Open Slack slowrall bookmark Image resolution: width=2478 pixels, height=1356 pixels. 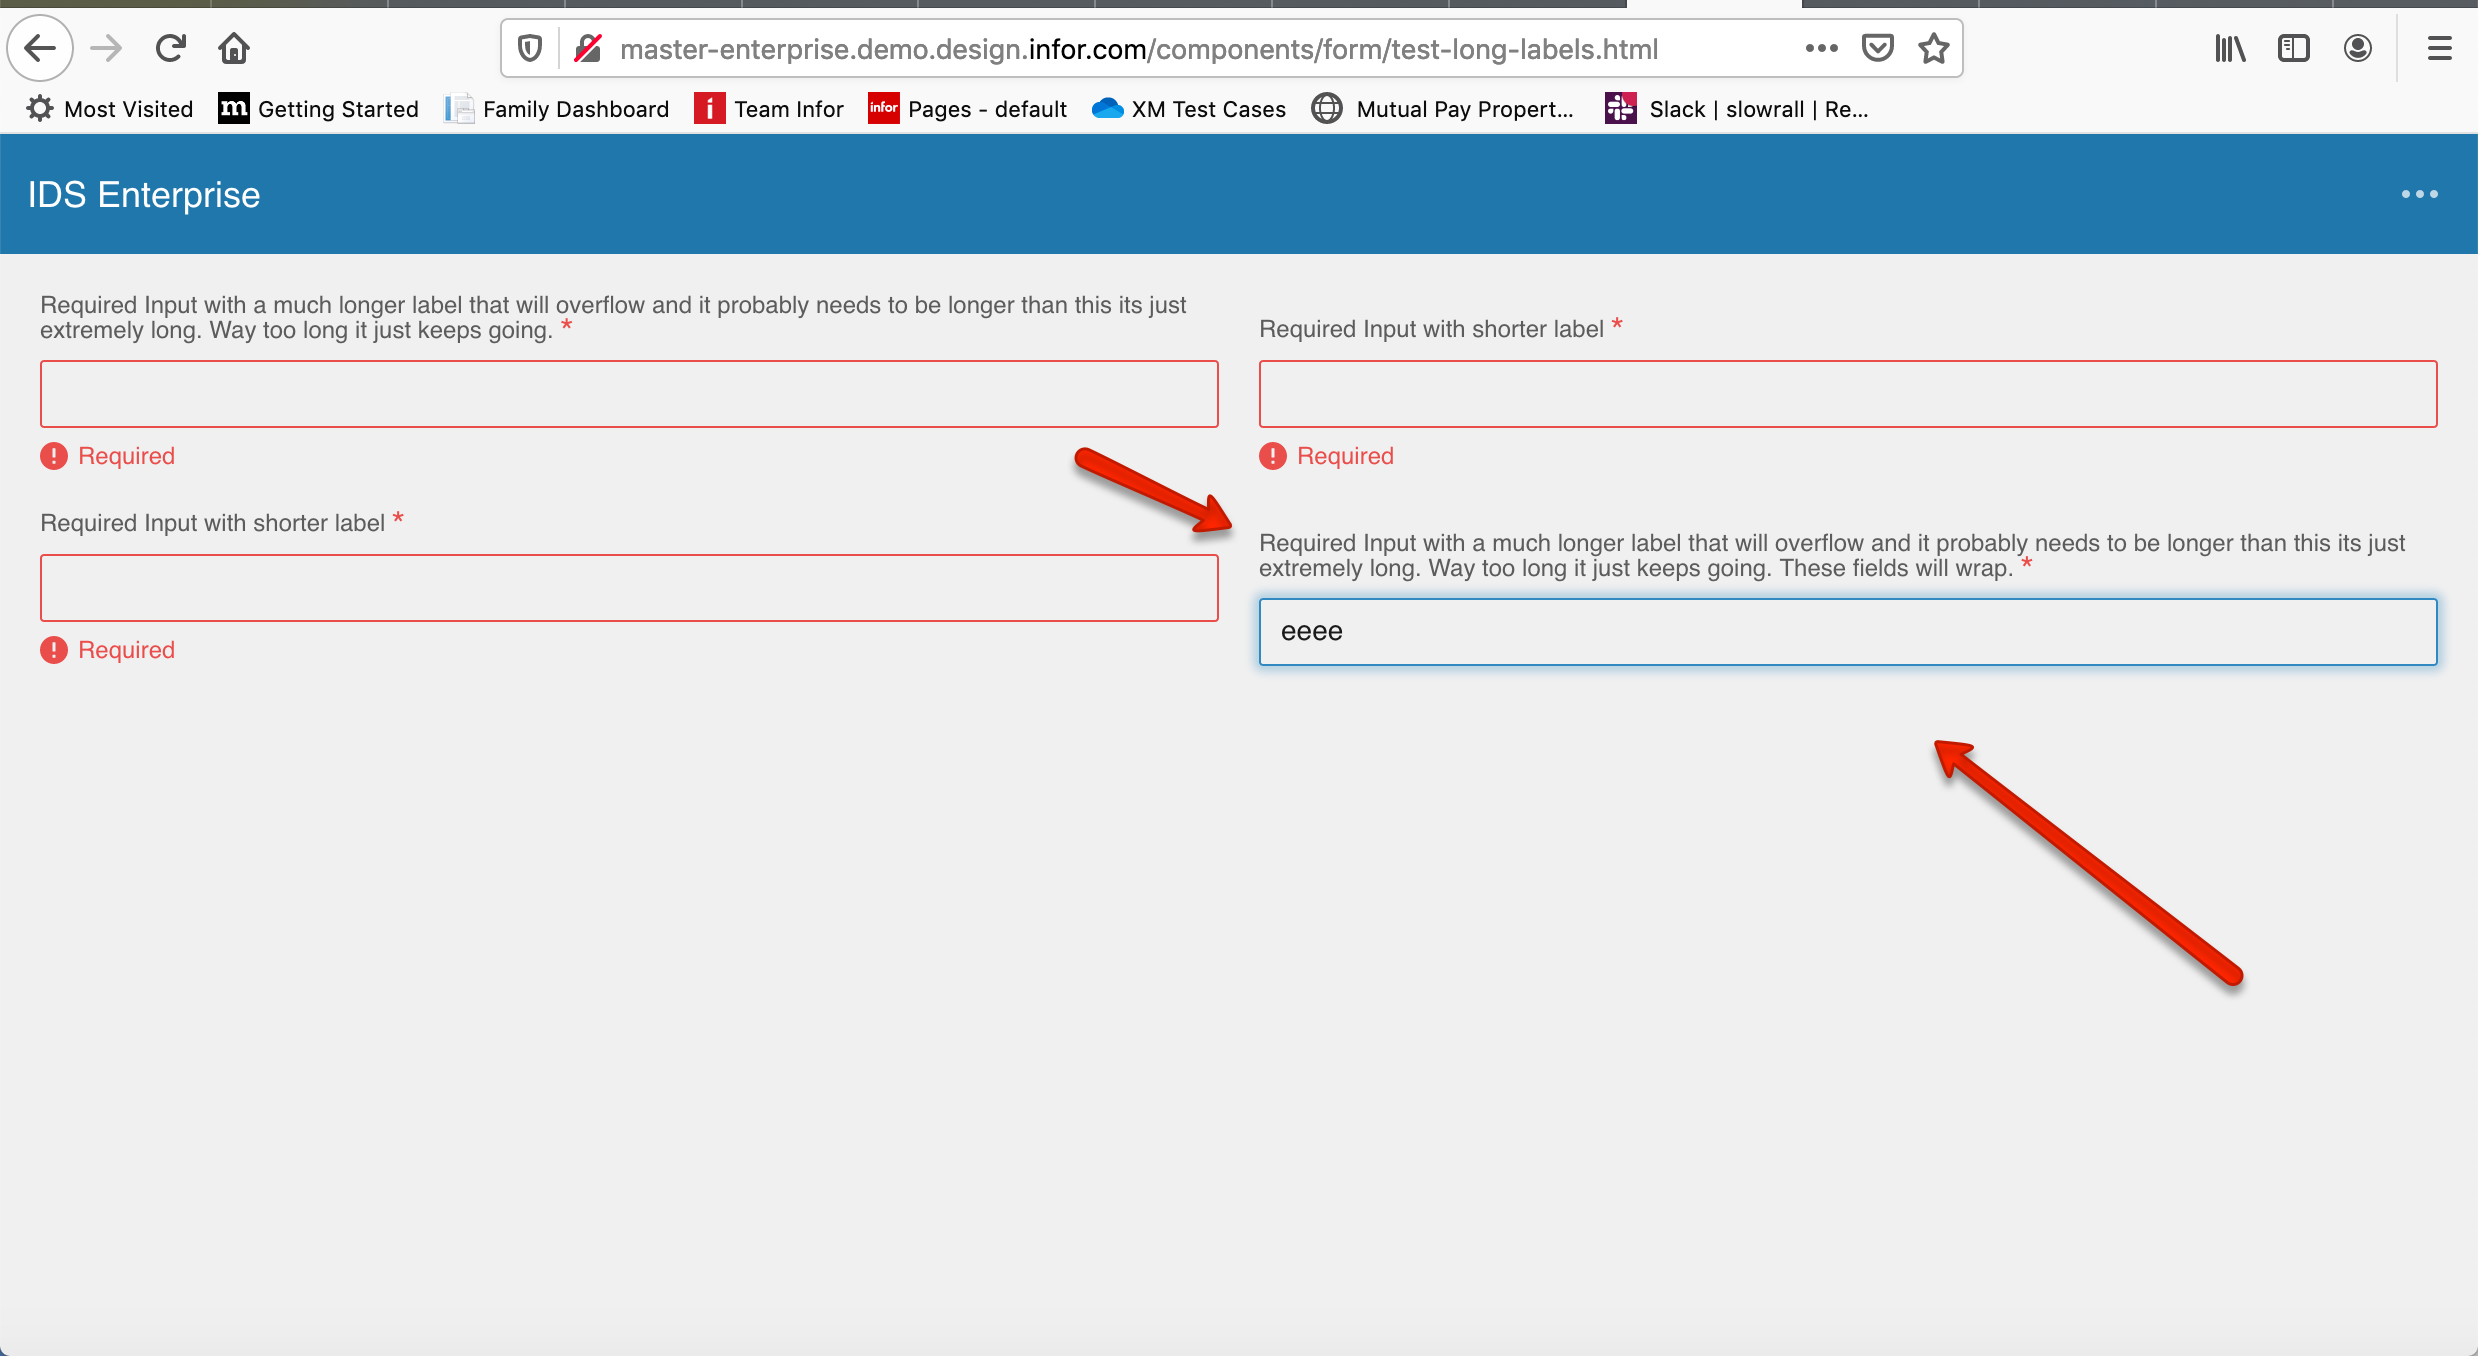coord(1737,109)
